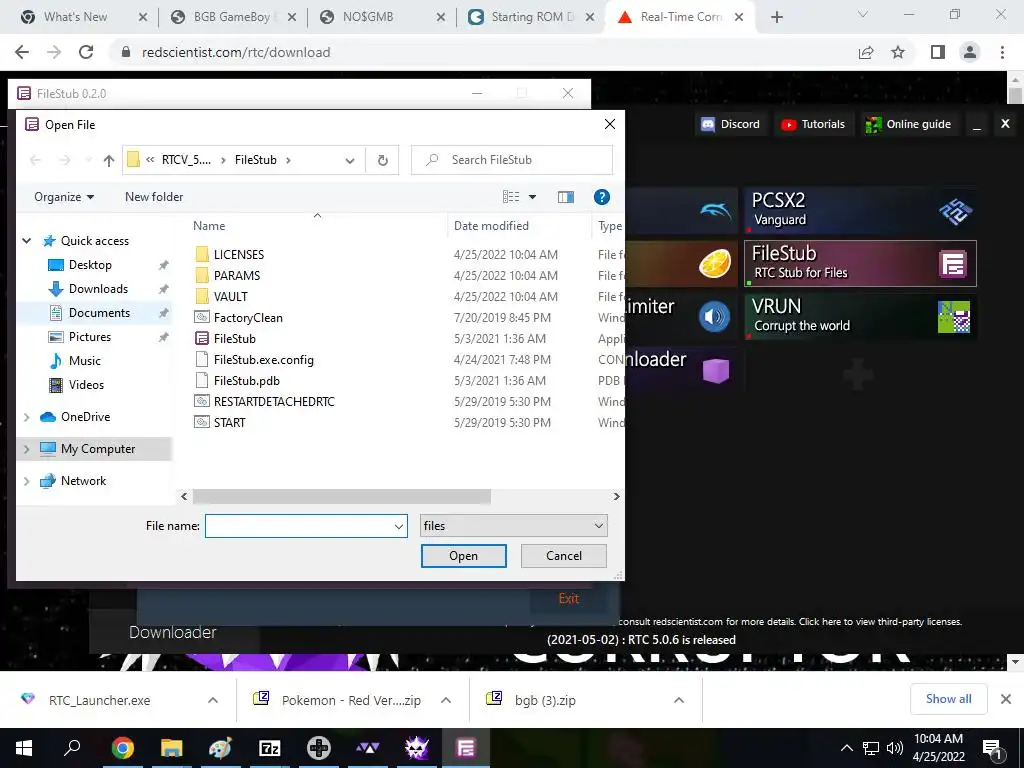
Task: Click the Citra orange icon tile
Action: pyautogui.click(x=714, y=264)
